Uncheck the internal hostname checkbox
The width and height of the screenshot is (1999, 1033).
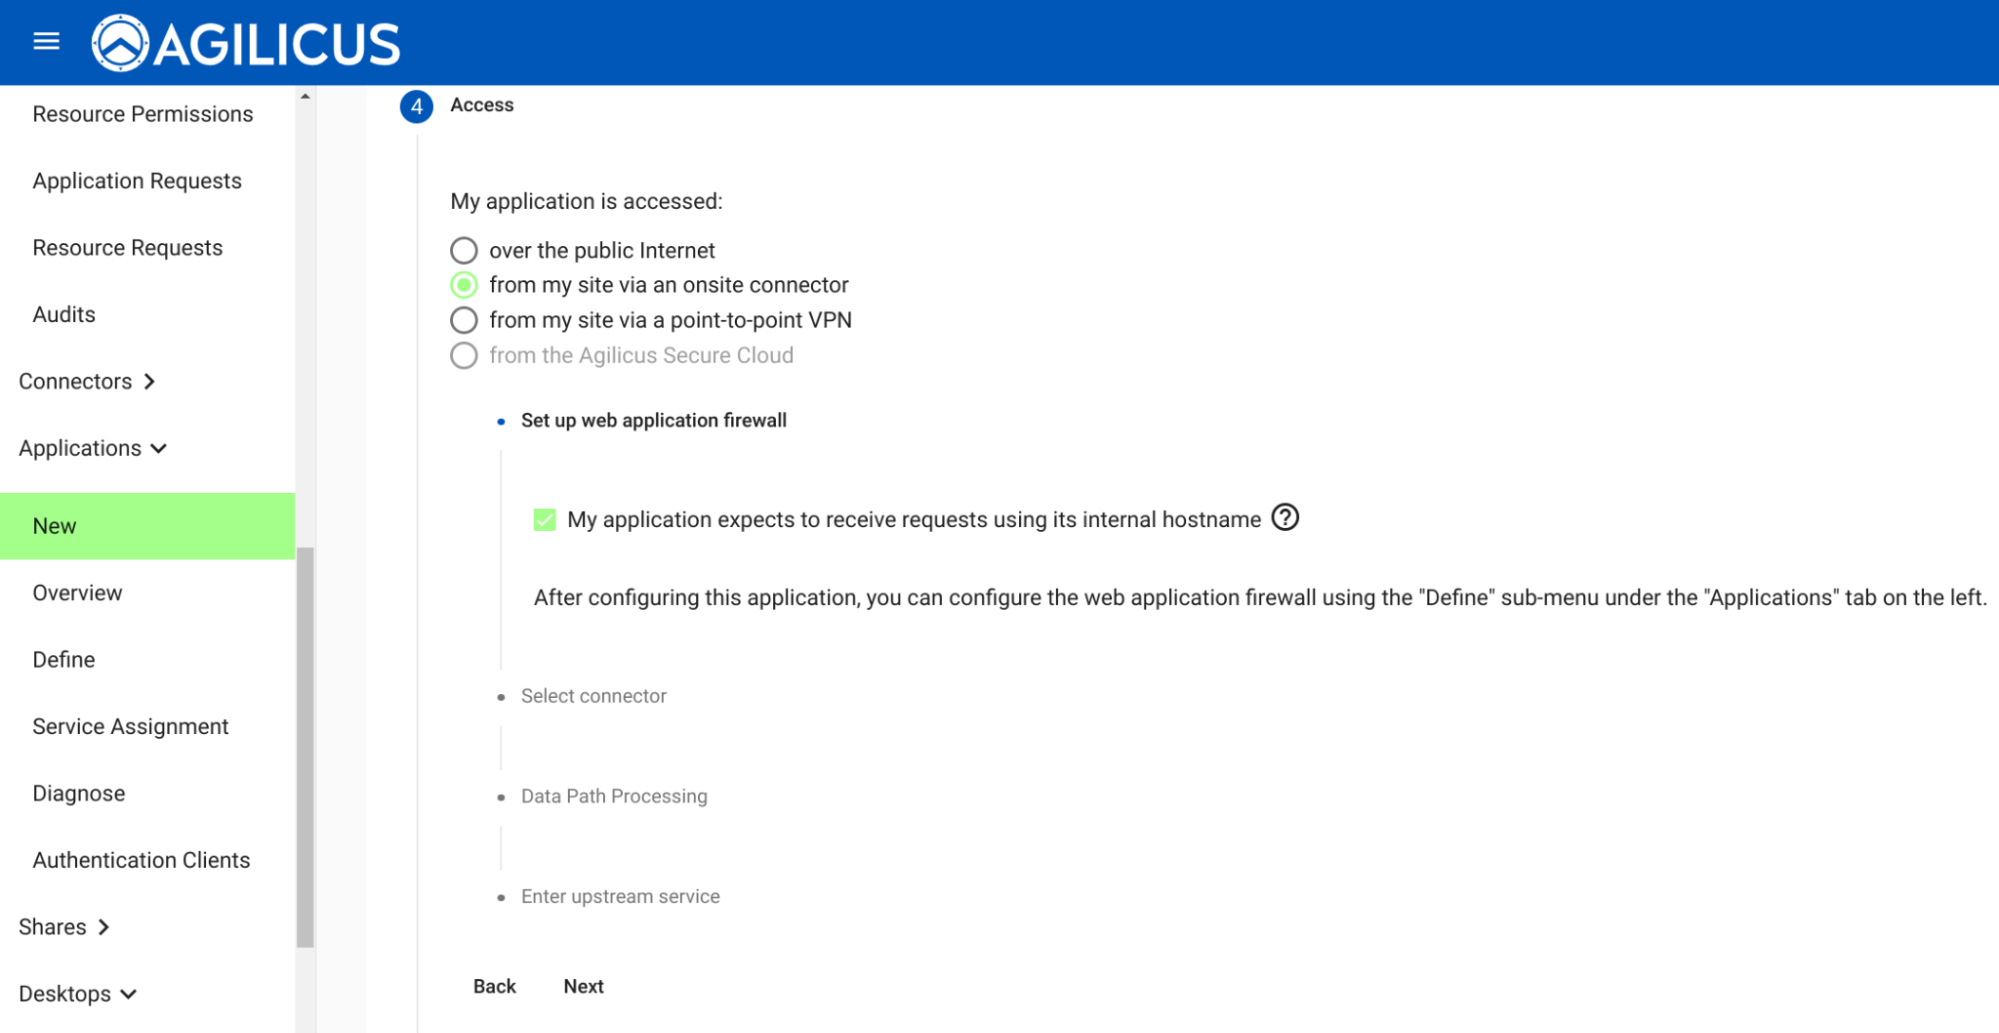tap(544, 520)
